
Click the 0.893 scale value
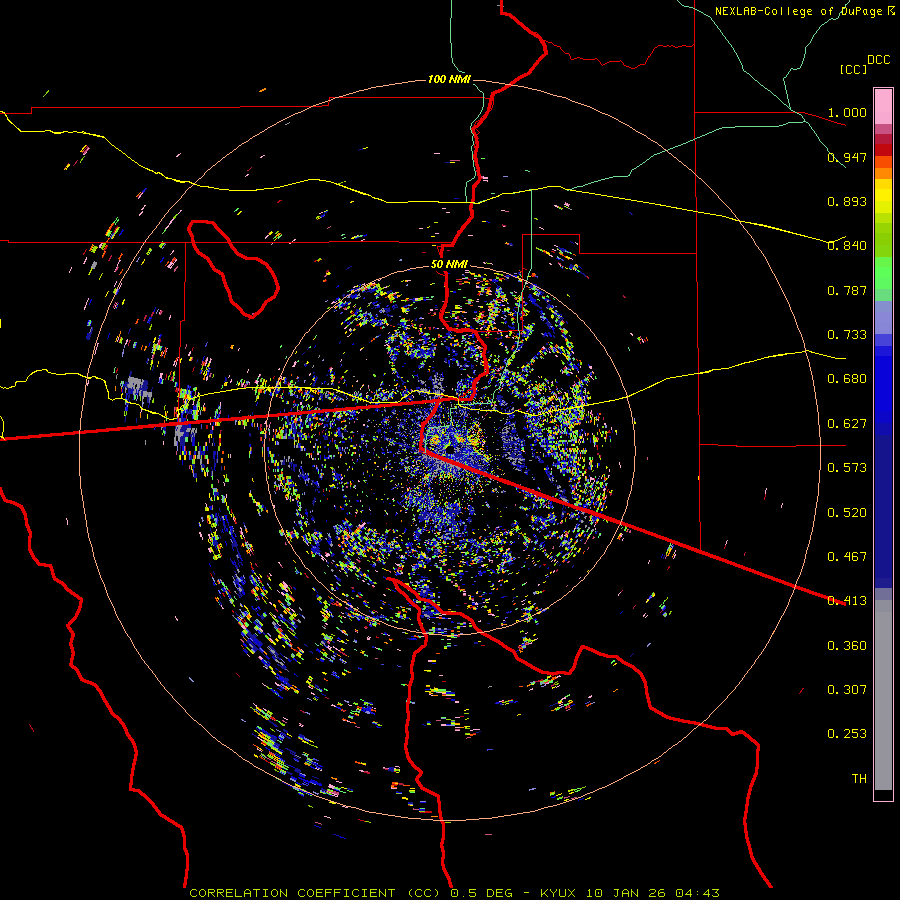847,201
